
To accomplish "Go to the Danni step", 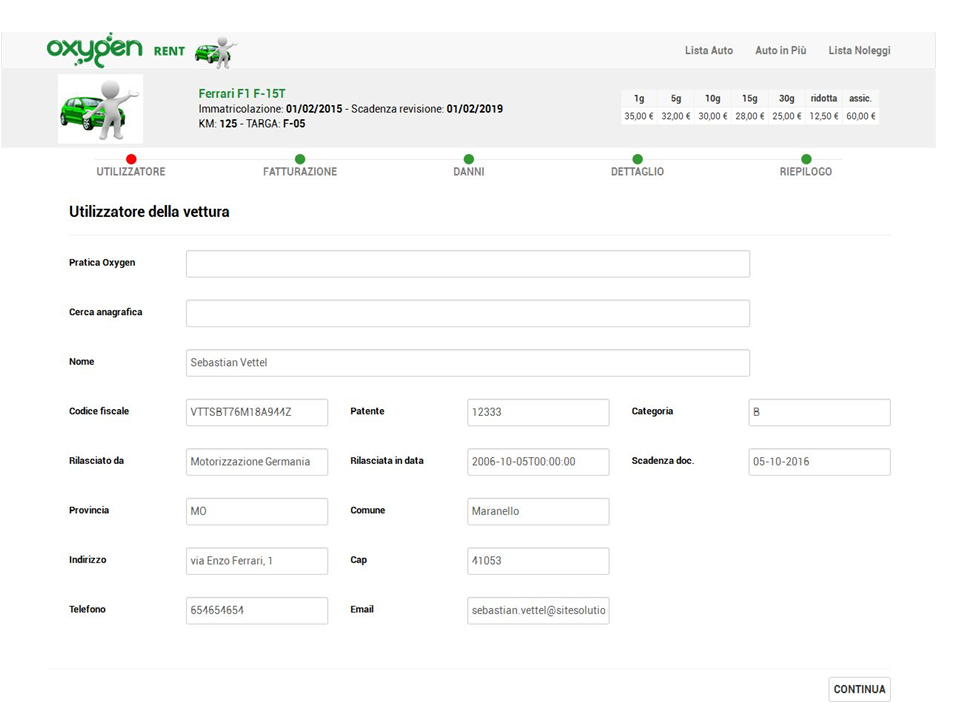I will (x=469, y=171).
